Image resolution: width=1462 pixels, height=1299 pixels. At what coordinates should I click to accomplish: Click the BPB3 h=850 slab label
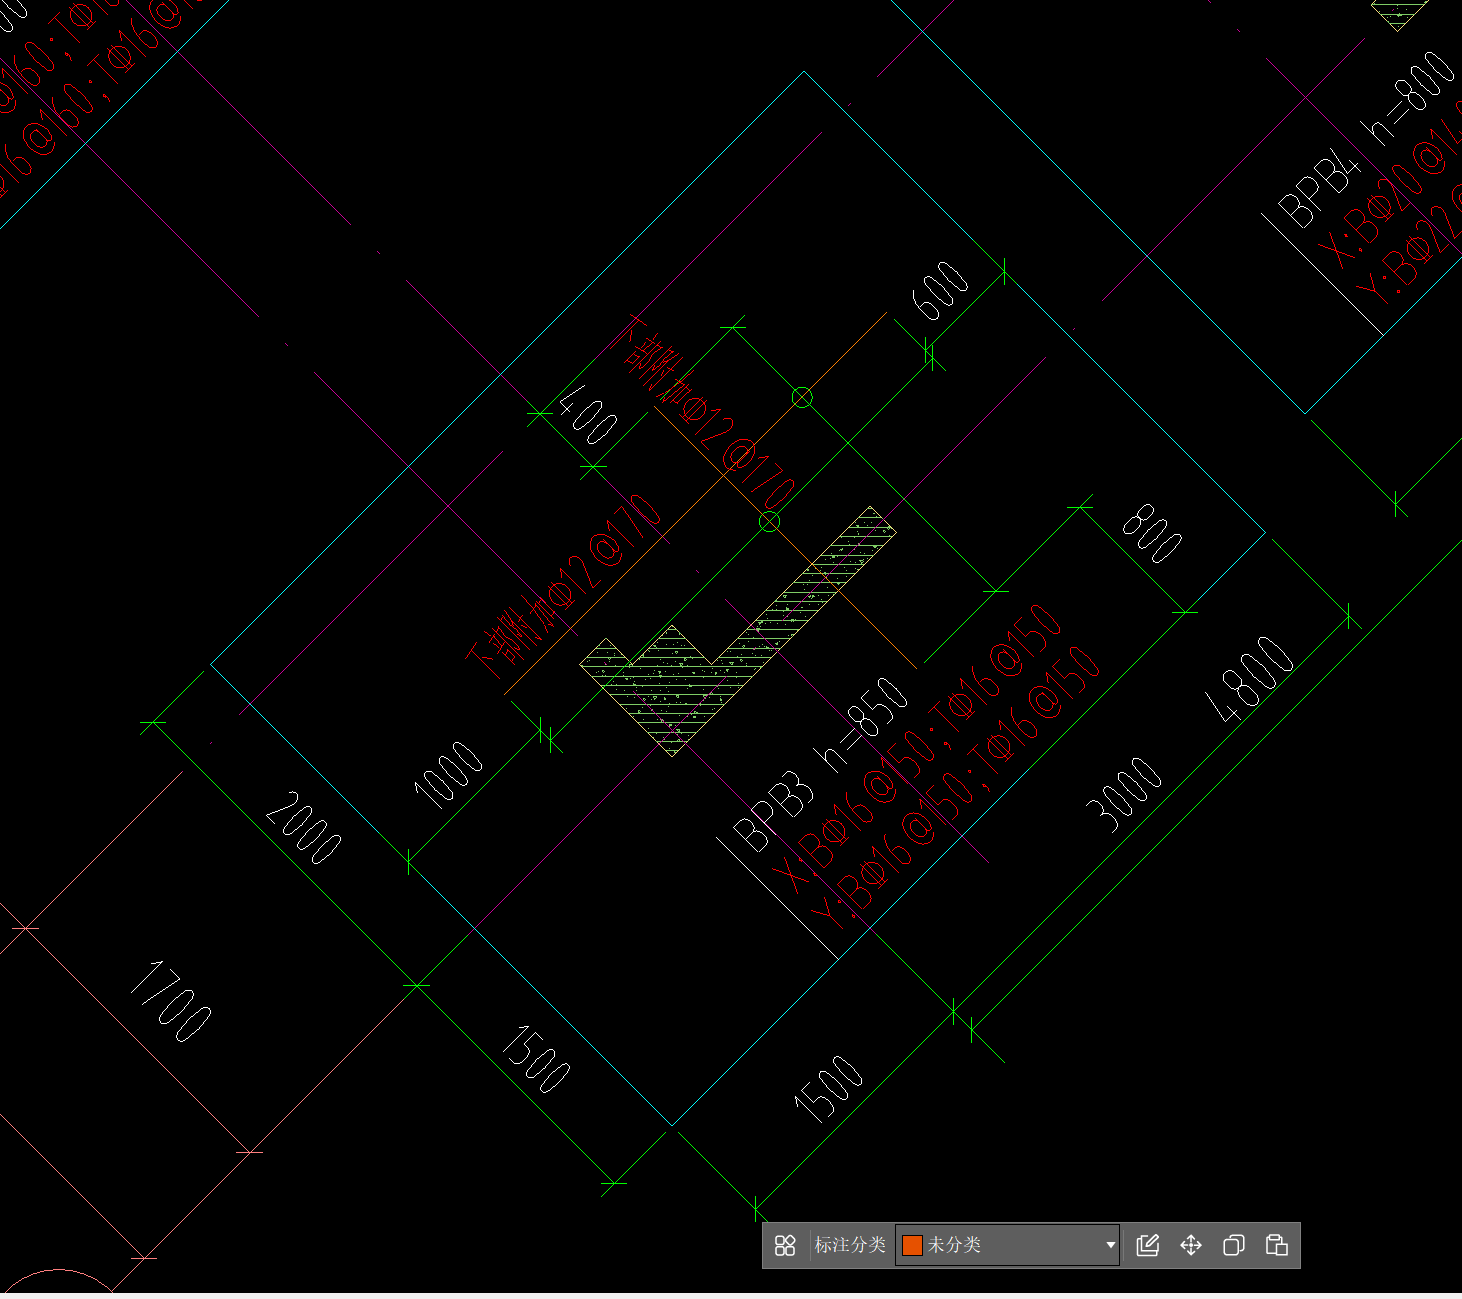pyautogui.click(x=820, y=765)
